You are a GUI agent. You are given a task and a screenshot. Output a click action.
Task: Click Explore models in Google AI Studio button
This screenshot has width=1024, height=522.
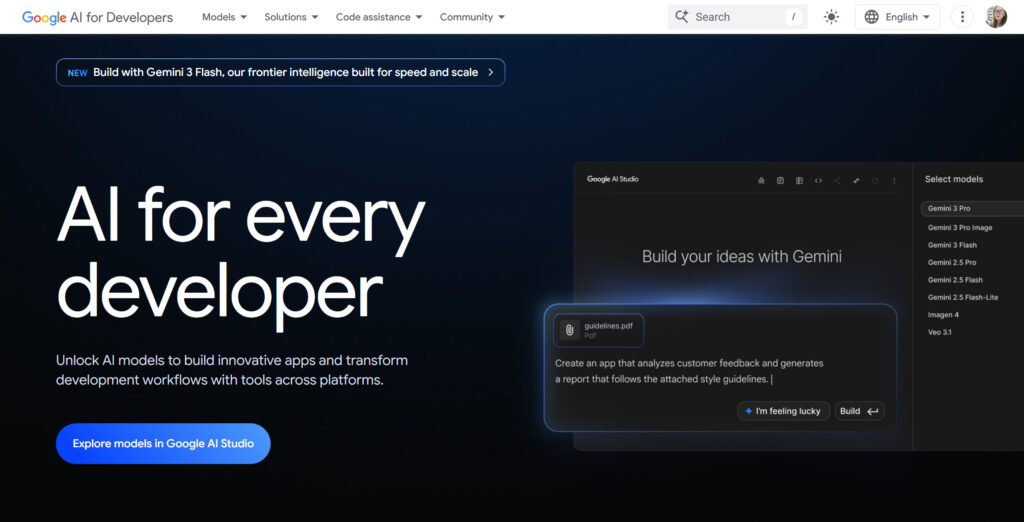point(163,444)
